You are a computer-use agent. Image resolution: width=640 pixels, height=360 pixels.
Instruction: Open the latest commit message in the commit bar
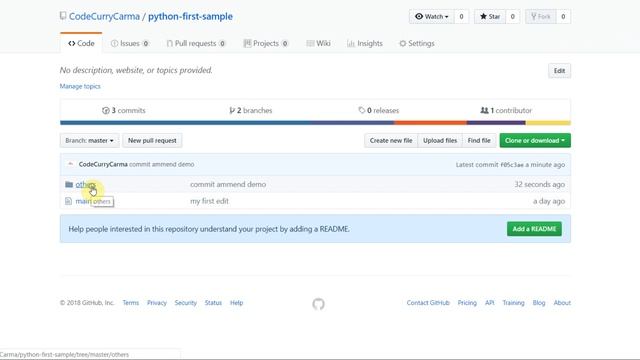tap(162, 164)
